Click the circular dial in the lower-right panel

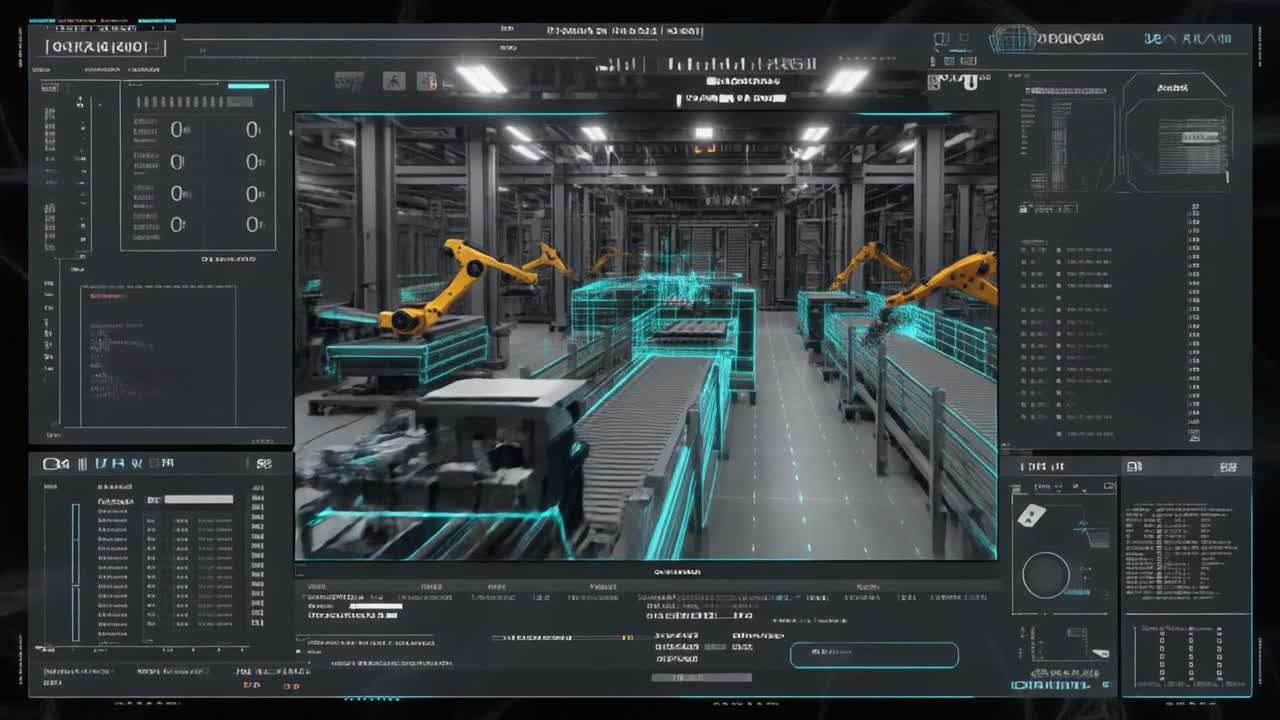pos(1046,575)
